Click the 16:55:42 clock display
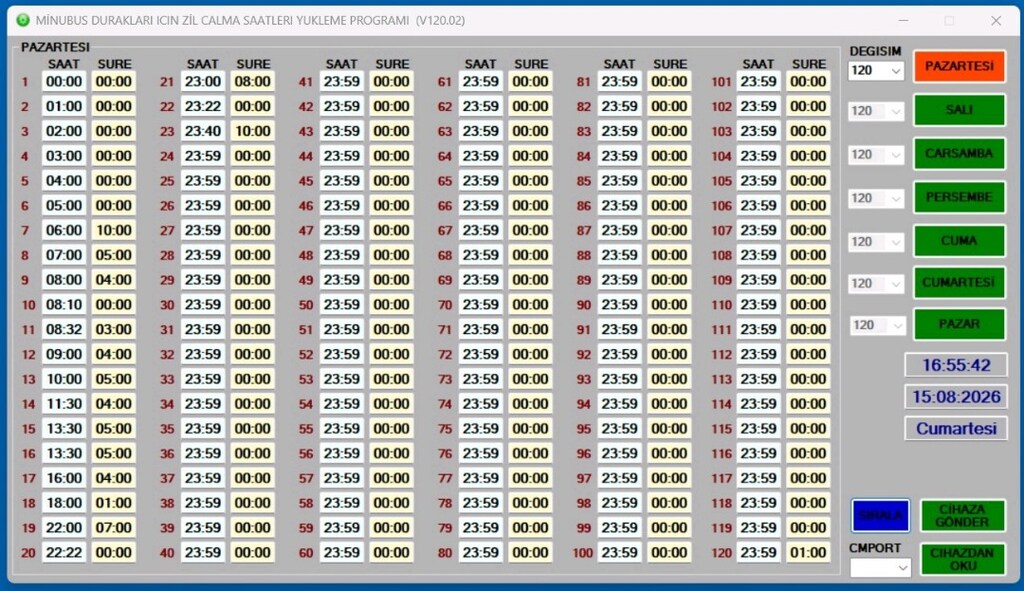 [x=956, y=365]
